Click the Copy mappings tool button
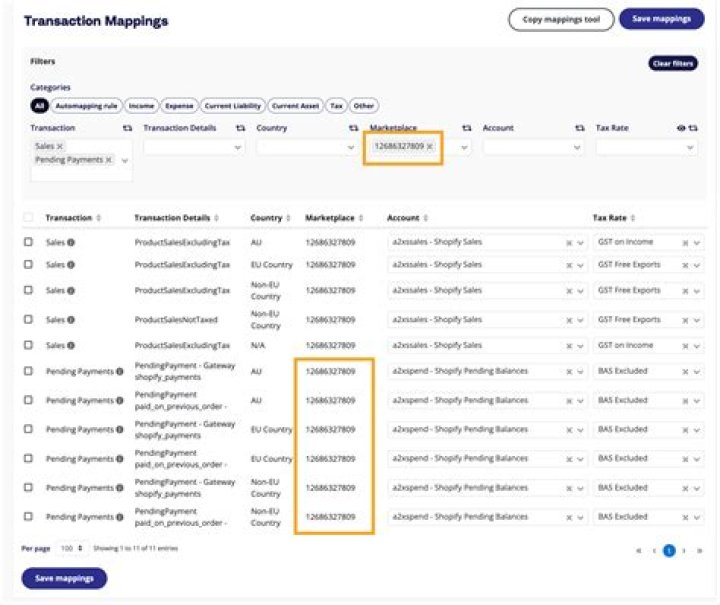Viewport: 720px width, 605px height. click(560, 19)
